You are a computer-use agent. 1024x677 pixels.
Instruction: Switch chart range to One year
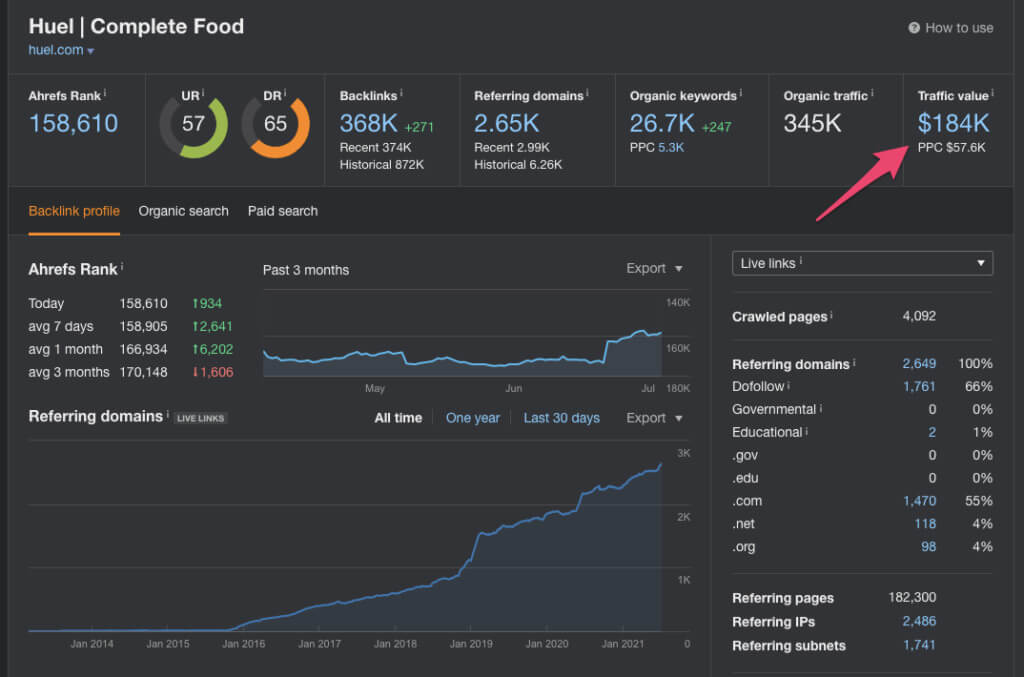point(472,418)
